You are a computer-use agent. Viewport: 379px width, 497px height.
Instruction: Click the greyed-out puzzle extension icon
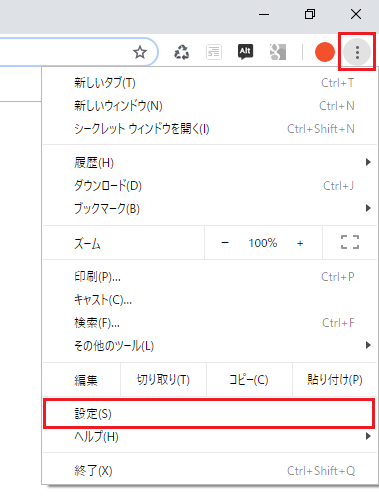pos(278,52)
